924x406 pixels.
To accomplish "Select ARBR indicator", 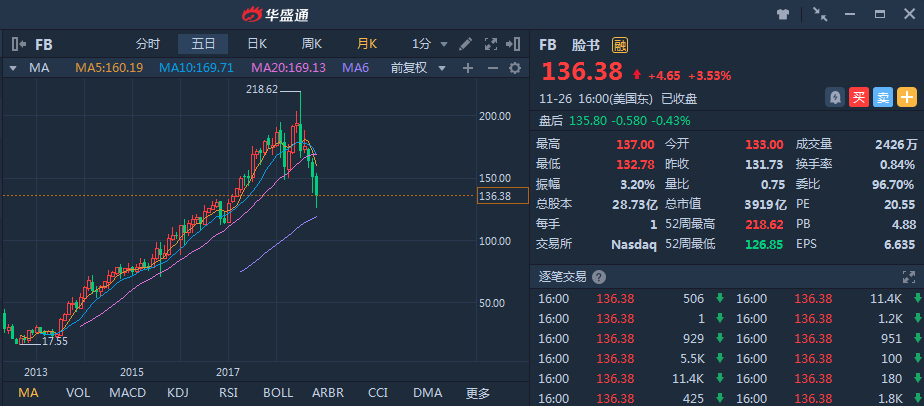I will coord(328,393).
